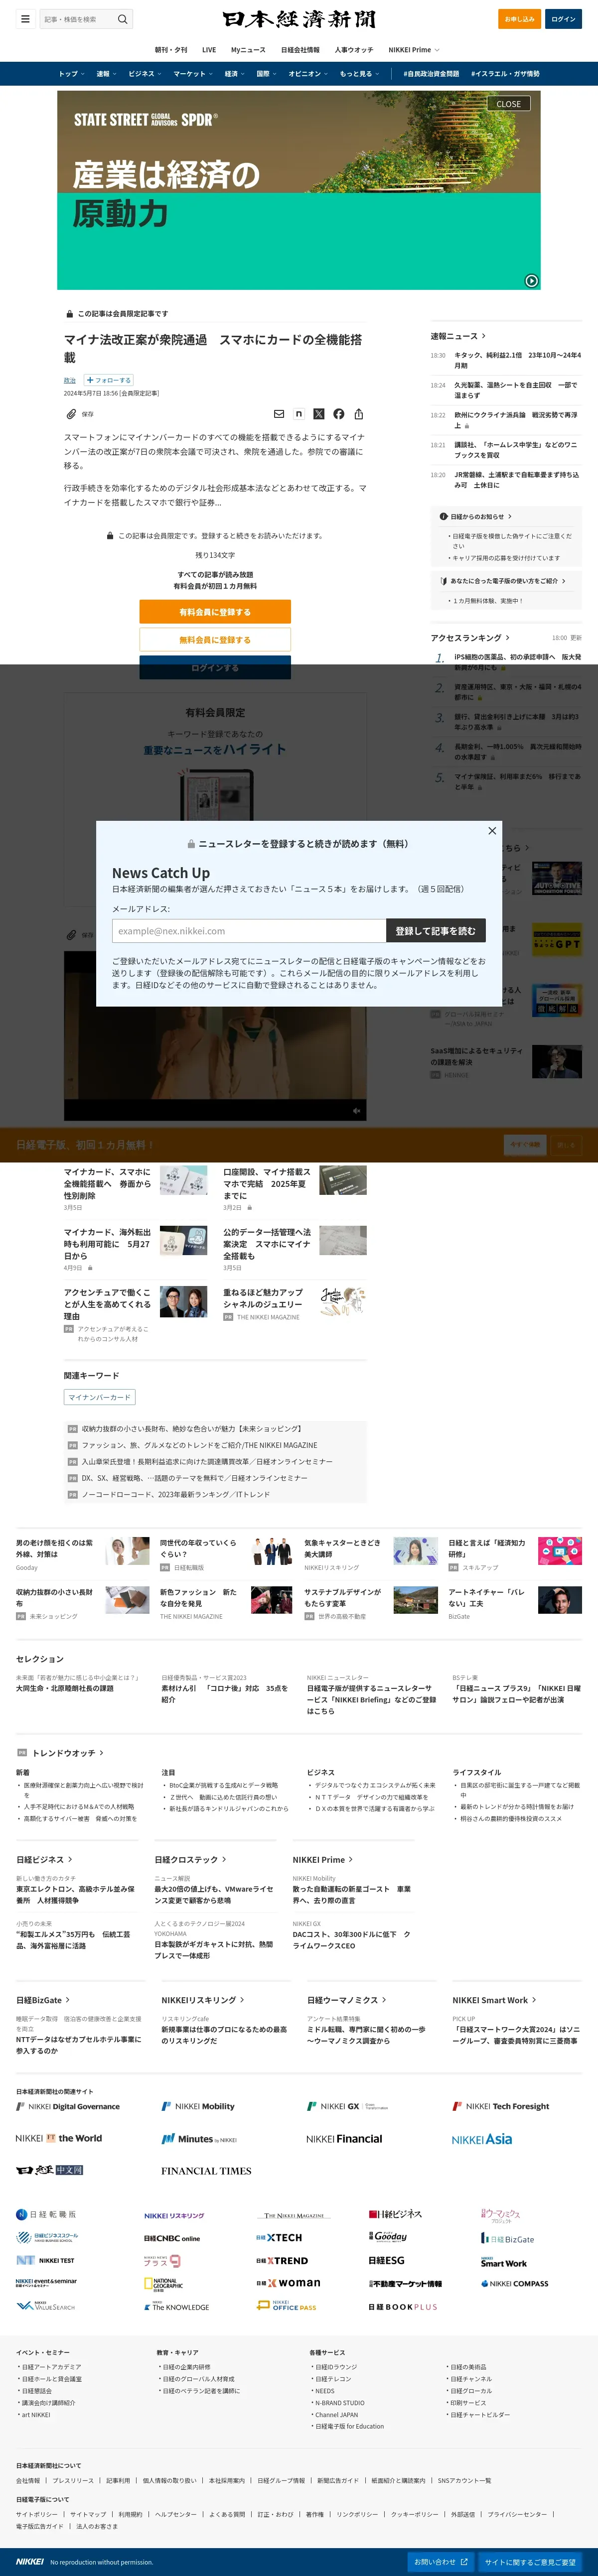Image resolution: width=598 pixels, height=2576 pixels.
Task: Expand the 国際 navigation dropdown
Action: (267, 73)
